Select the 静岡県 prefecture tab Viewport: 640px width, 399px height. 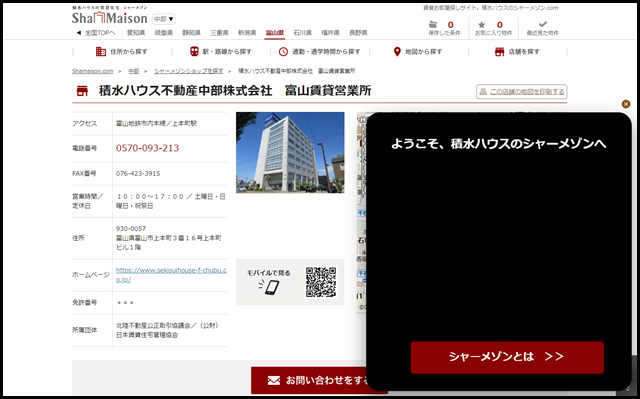click(x=191, y=33)
